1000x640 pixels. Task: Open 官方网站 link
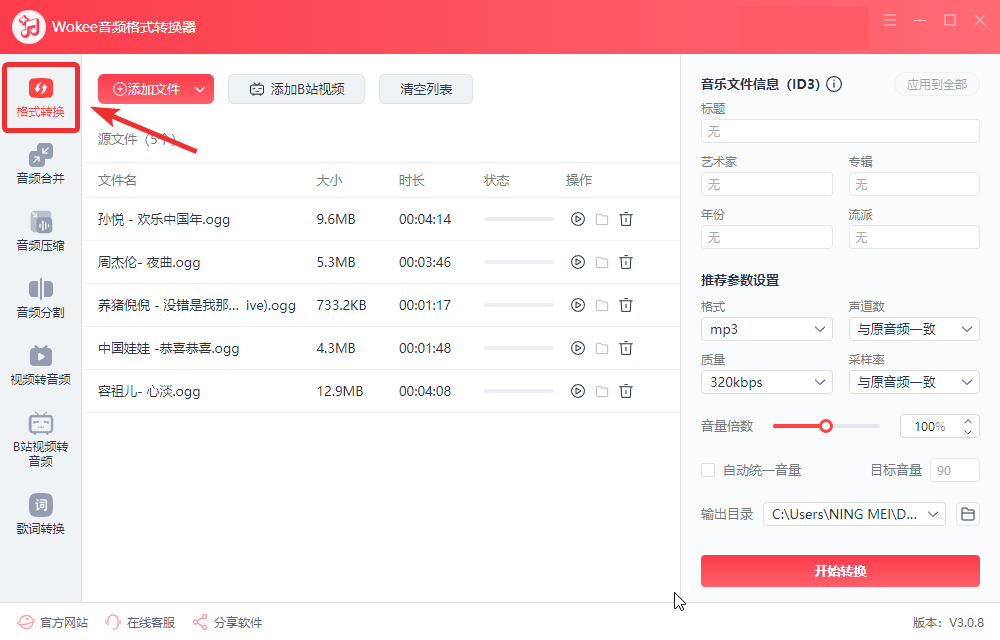click(53, 622)
